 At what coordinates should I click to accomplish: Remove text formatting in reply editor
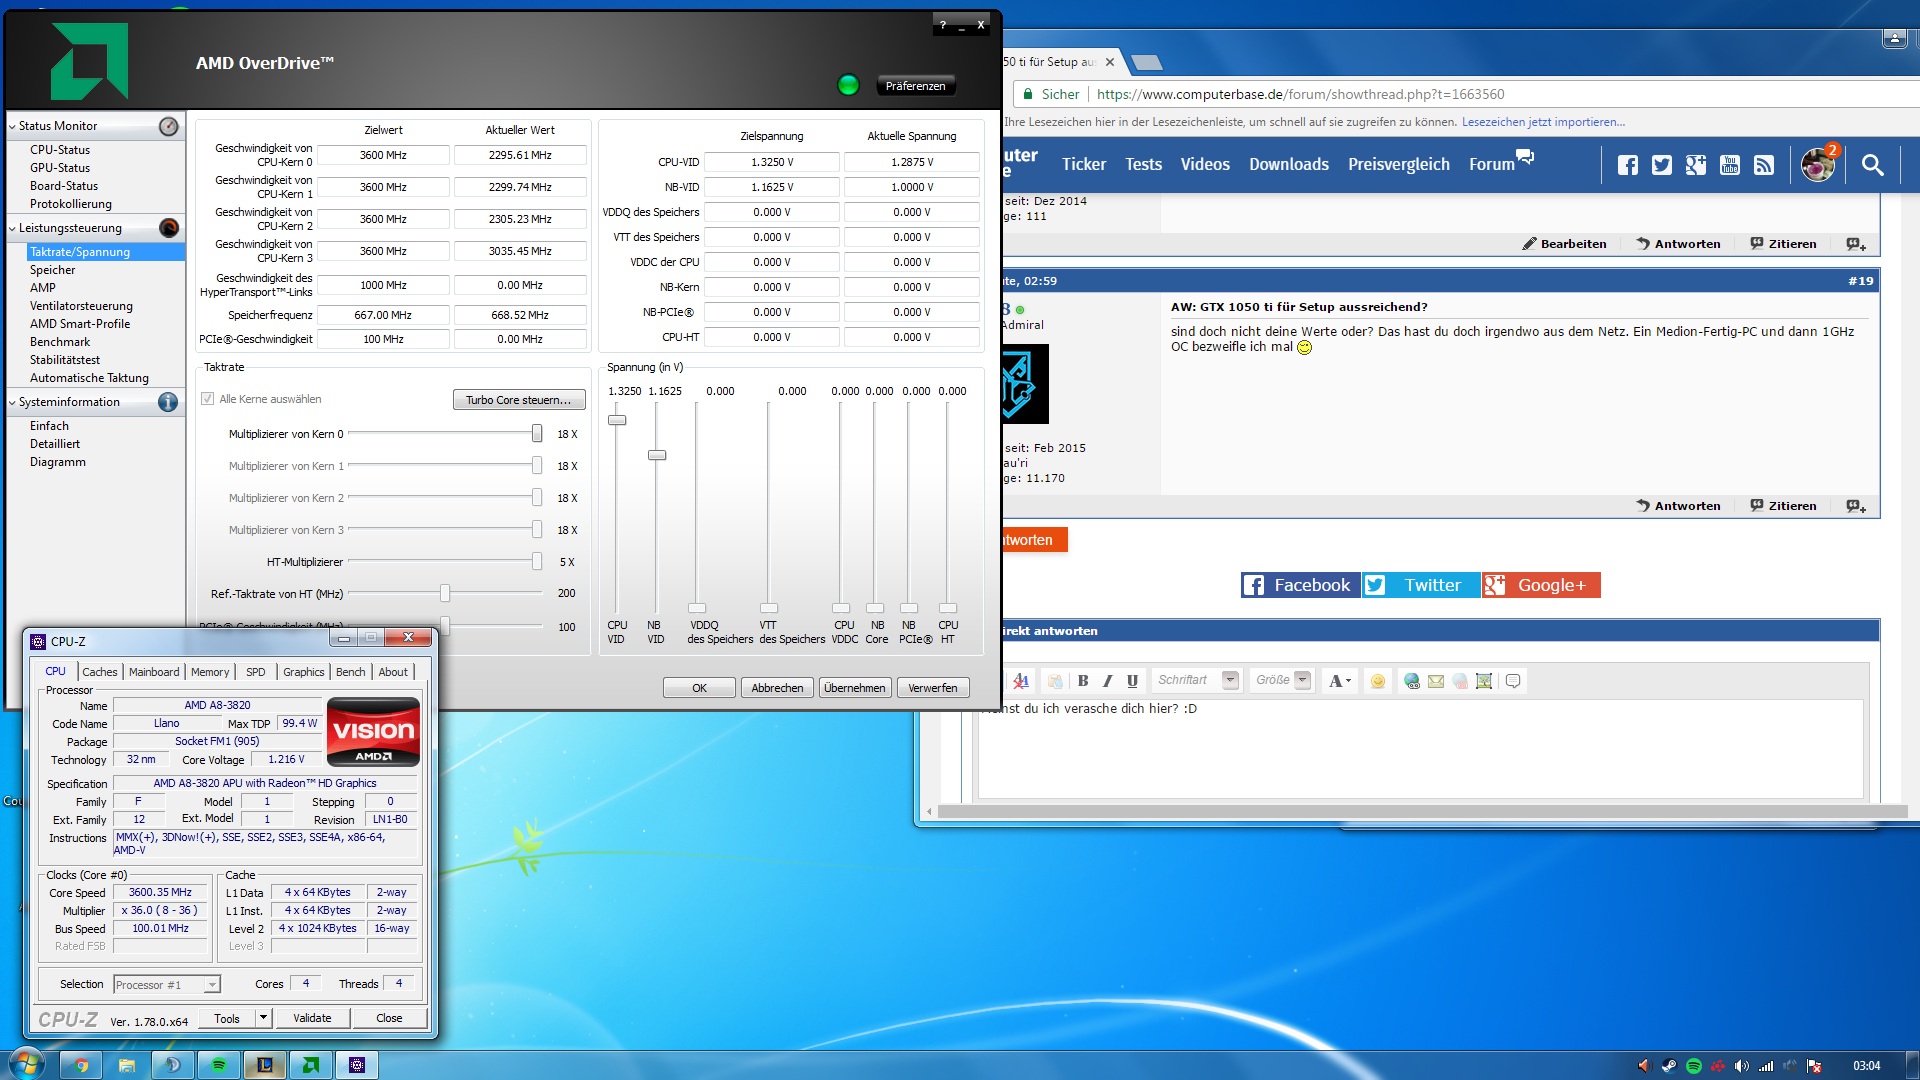[x=1021, y=681]
